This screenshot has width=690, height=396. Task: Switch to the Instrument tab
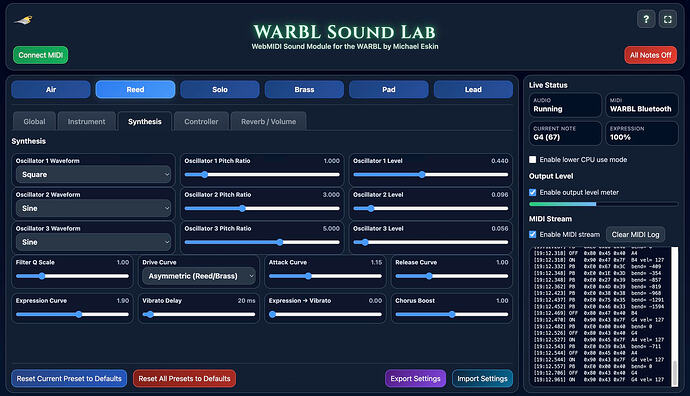click(x=86, y=121)
